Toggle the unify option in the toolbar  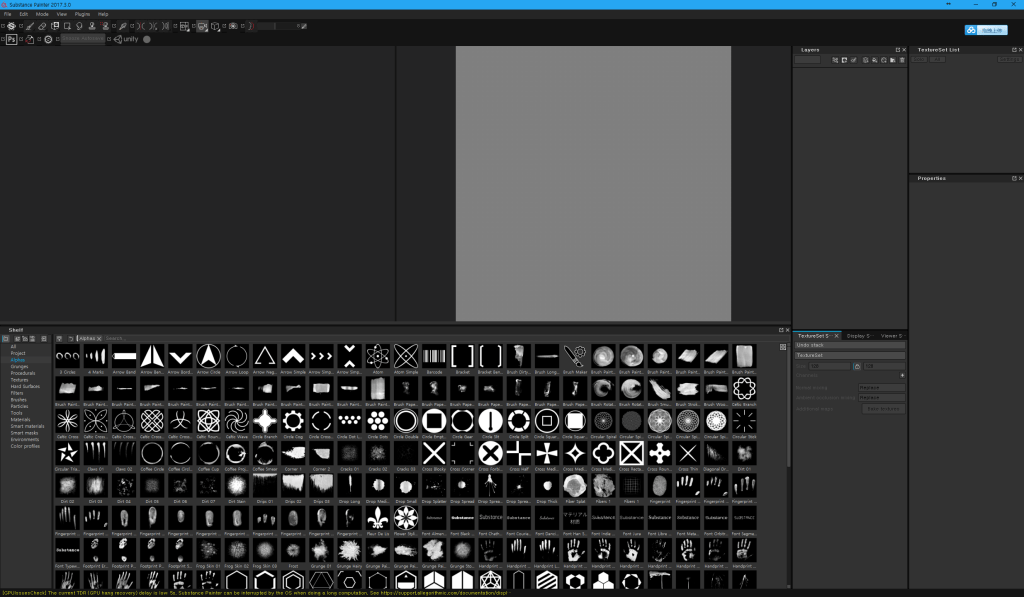click(x=125, y=39)
